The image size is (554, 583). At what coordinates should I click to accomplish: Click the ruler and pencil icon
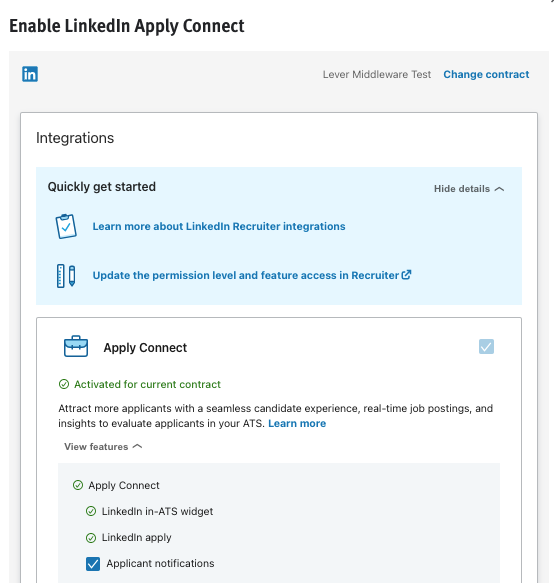[66, 276]
